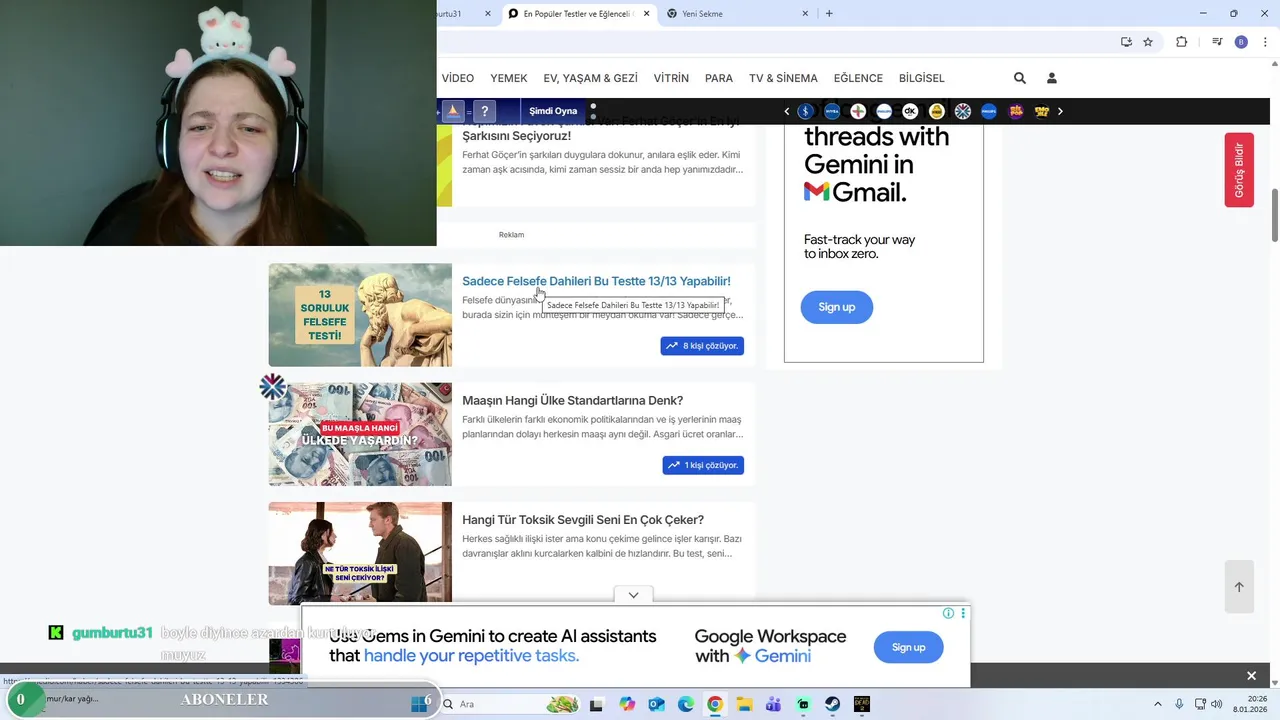The image size is (1280, 720).
Task: Click the page vertical scrollbar thumb
Action: point(1275,213)
